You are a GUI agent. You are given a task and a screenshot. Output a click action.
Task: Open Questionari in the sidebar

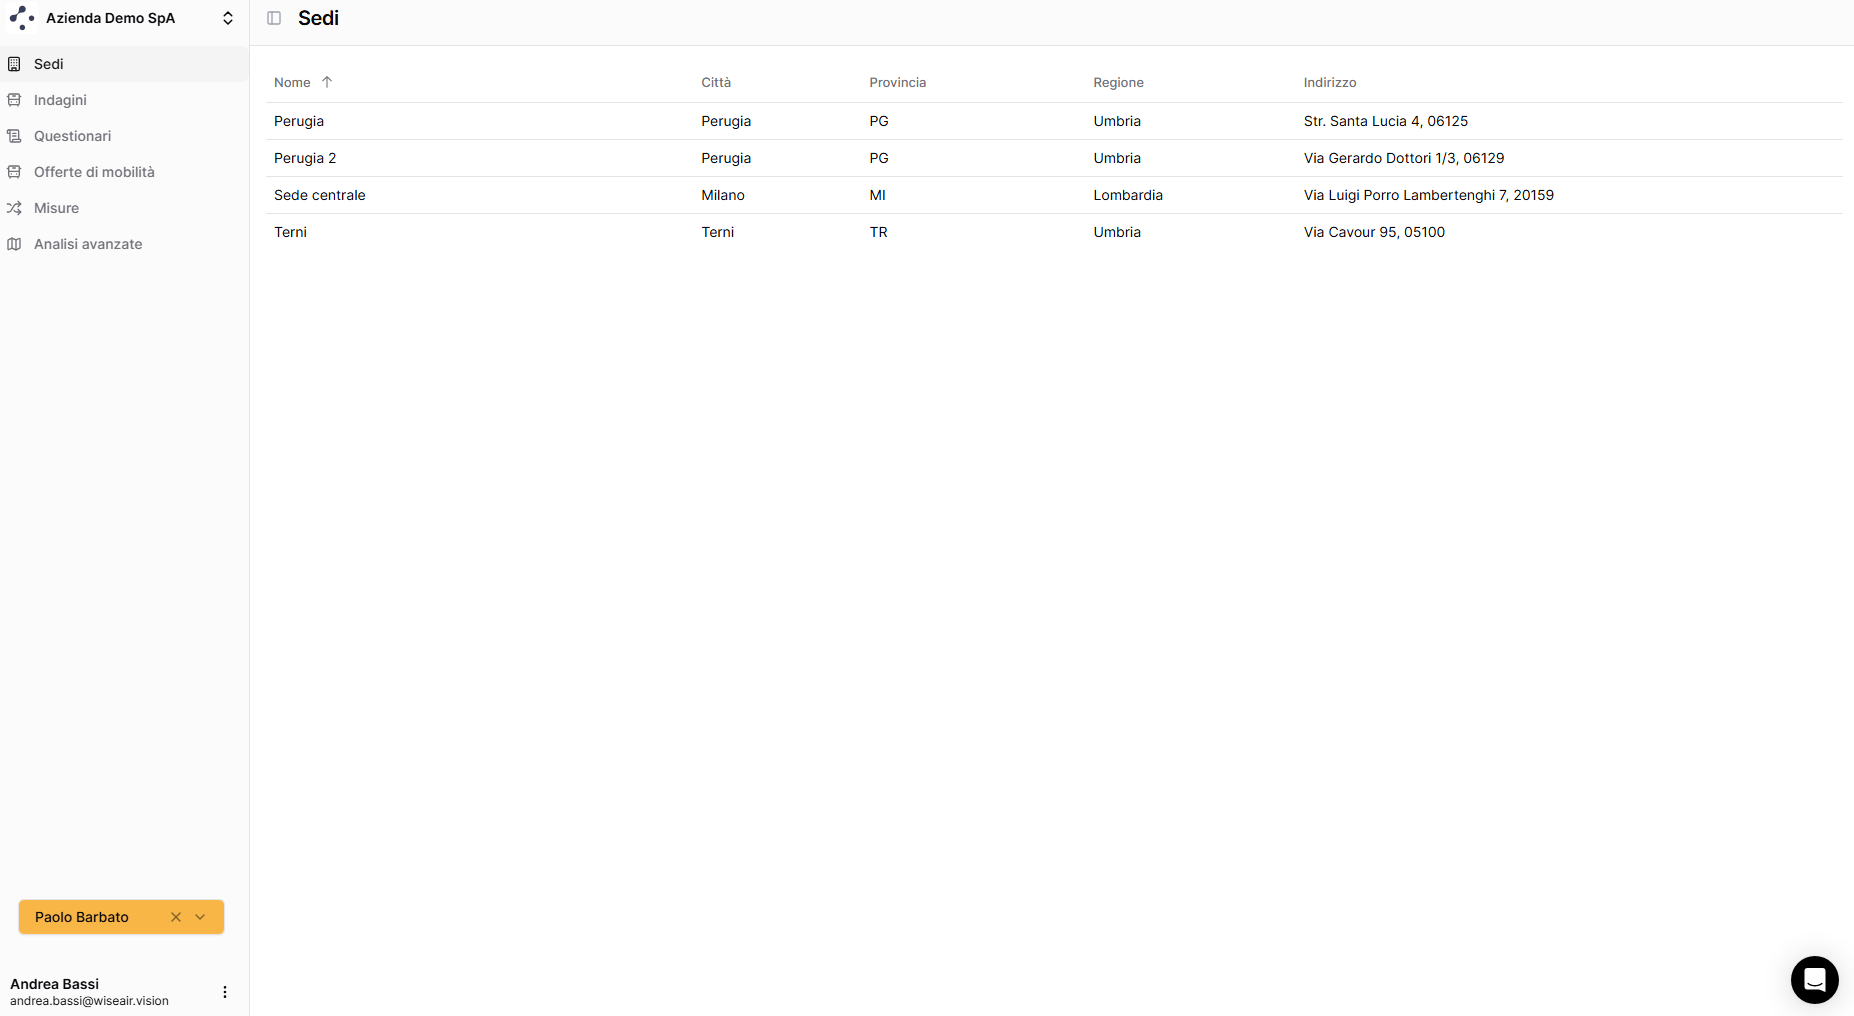click(124, 136)
